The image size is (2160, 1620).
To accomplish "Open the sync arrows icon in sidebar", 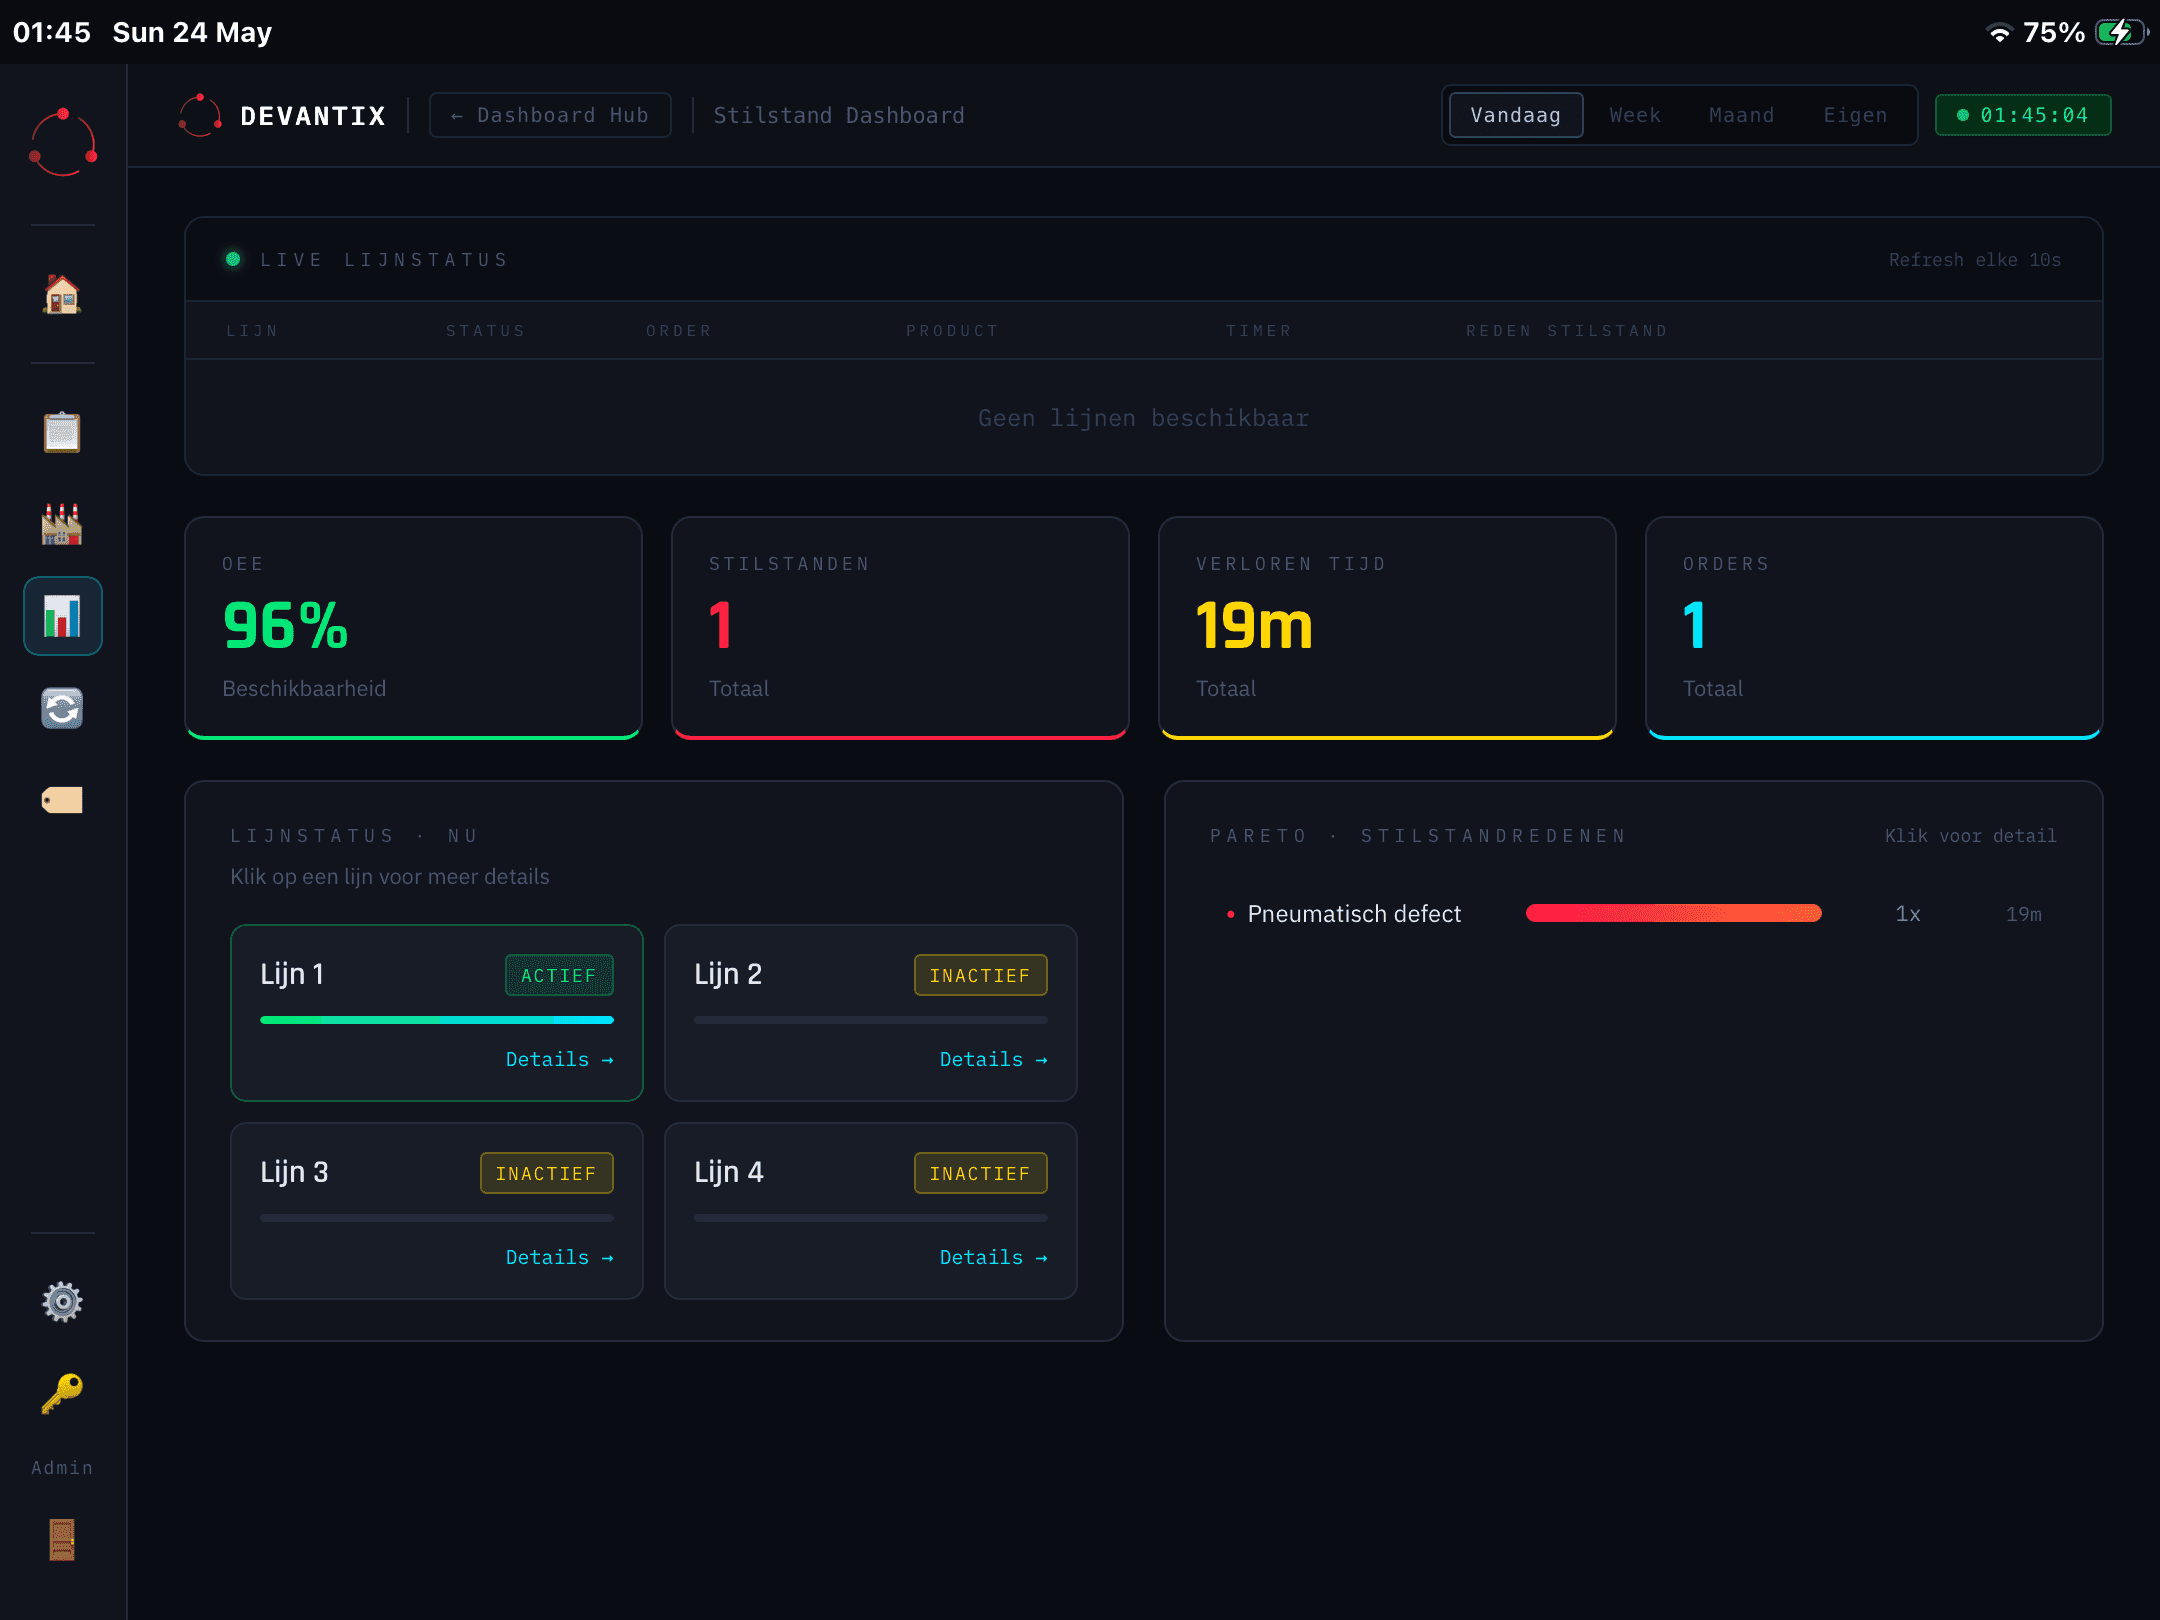I will [x=62, y=708].
